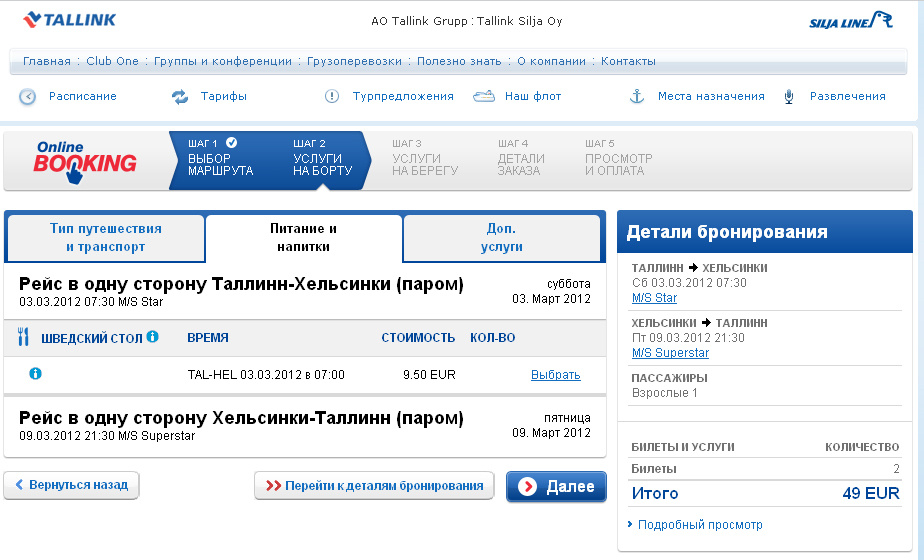Click the info icon in the TAL-HEL row
The image size is (924, 560).
coord(35,373)
